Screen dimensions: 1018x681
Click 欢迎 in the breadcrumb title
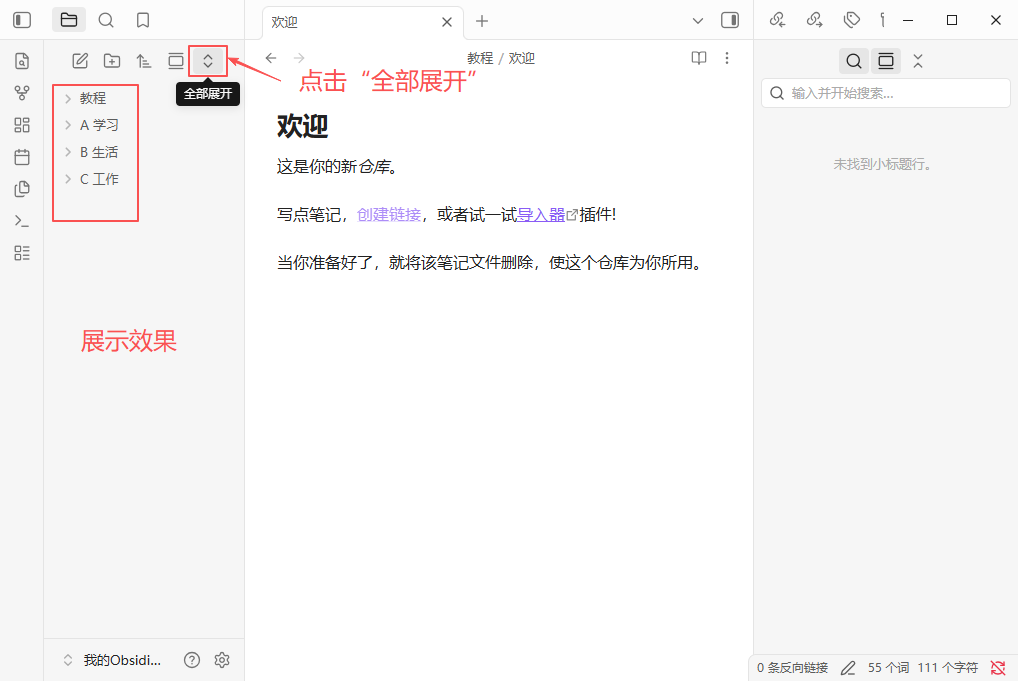pos(521,58)
